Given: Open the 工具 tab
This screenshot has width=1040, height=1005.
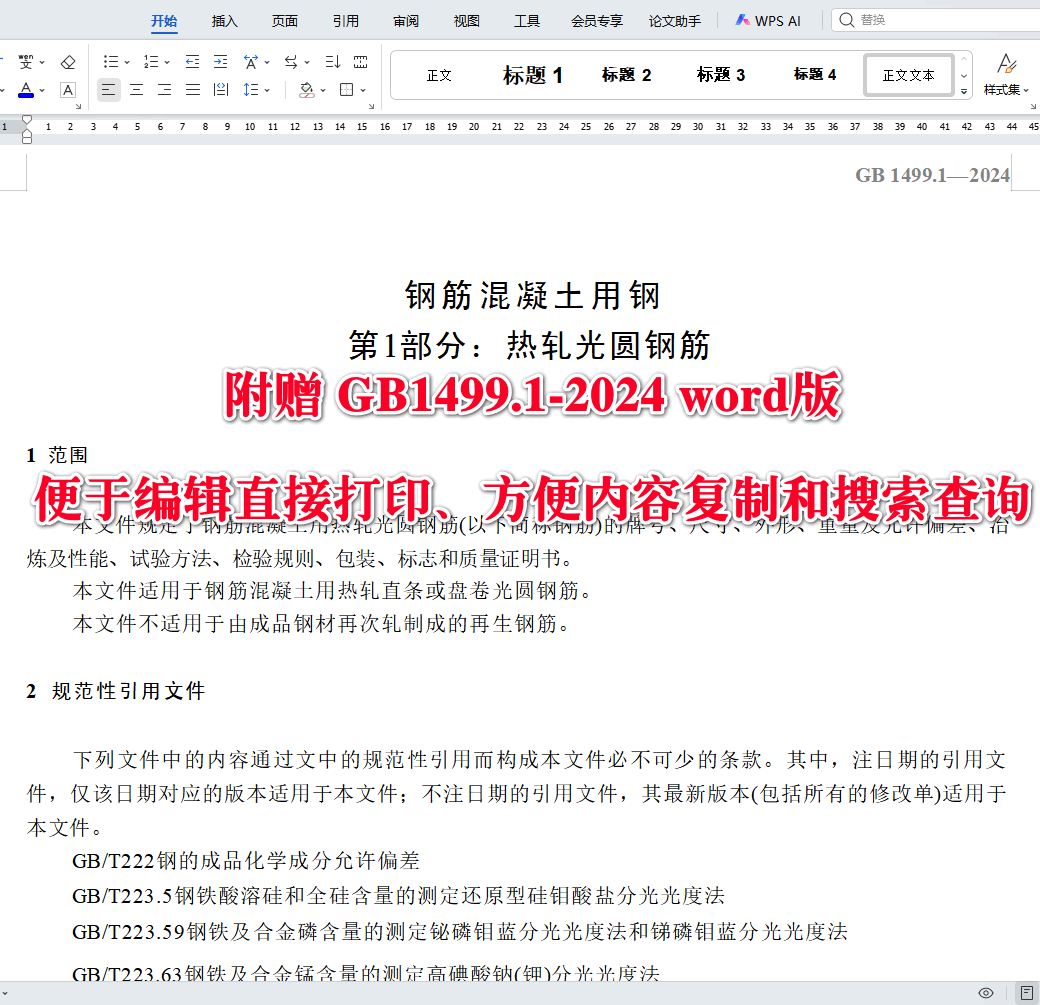Looking at the screenshot, I should 527,21.
